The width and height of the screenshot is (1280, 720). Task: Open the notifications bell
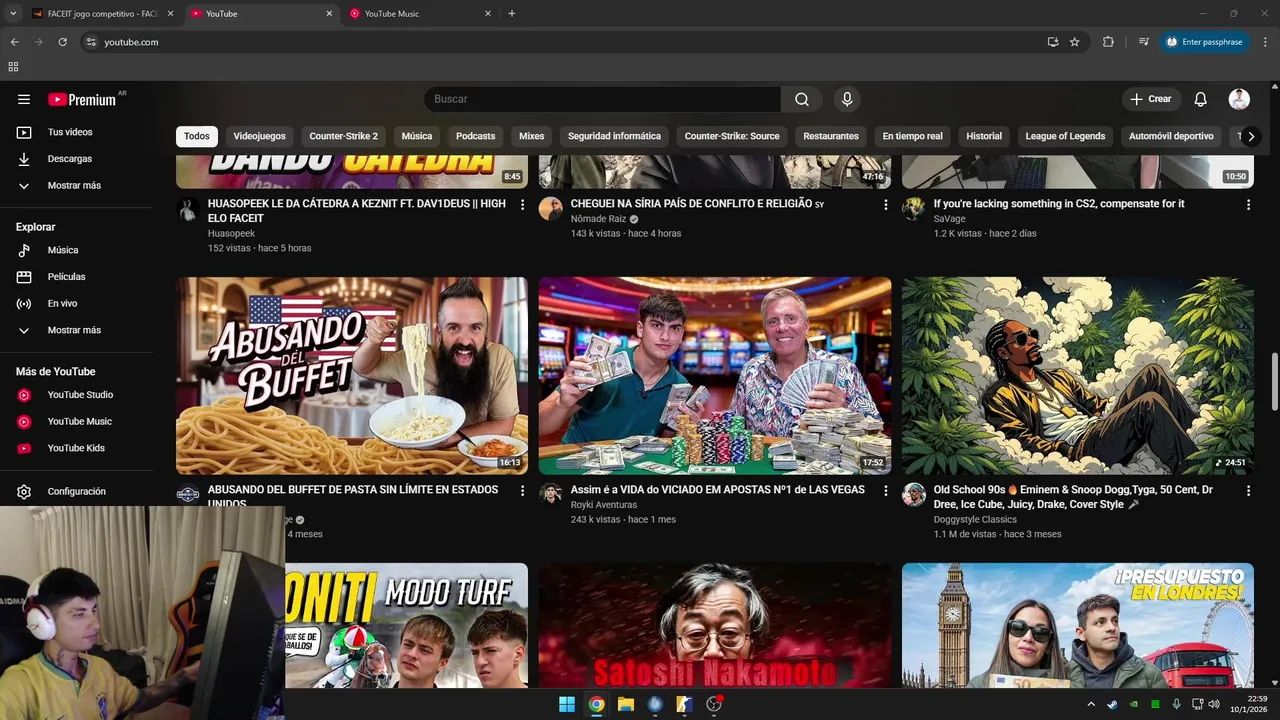pyautogui.click(x=1201, y=99)
